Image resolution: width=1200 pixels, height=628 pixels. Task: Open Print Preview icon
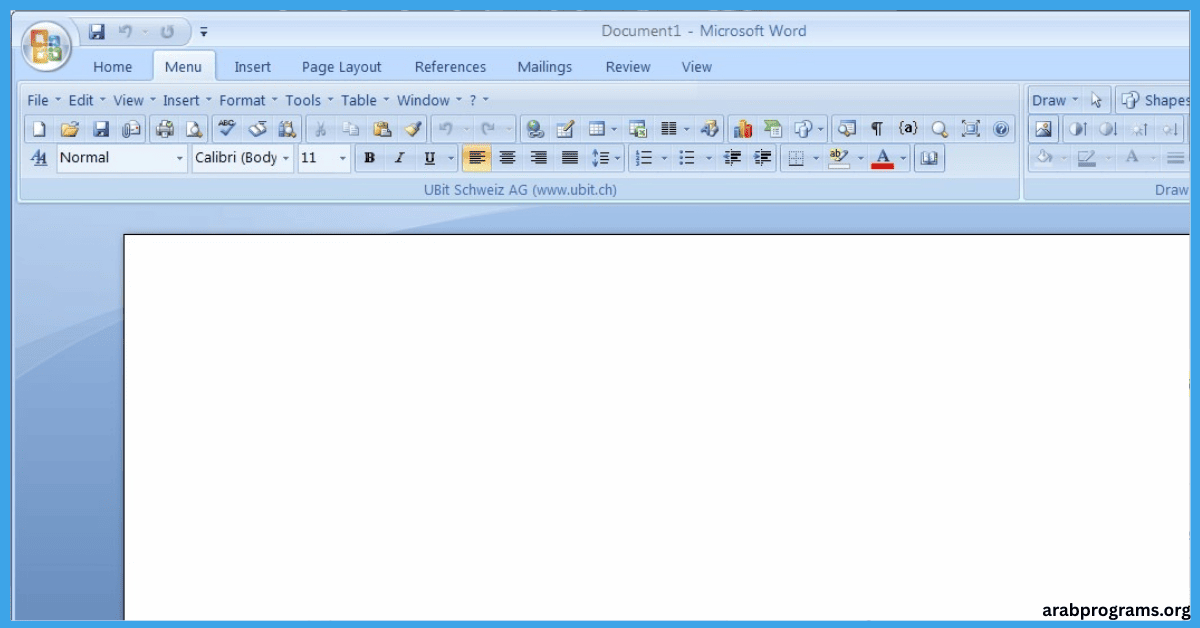(x=194, y=129)
